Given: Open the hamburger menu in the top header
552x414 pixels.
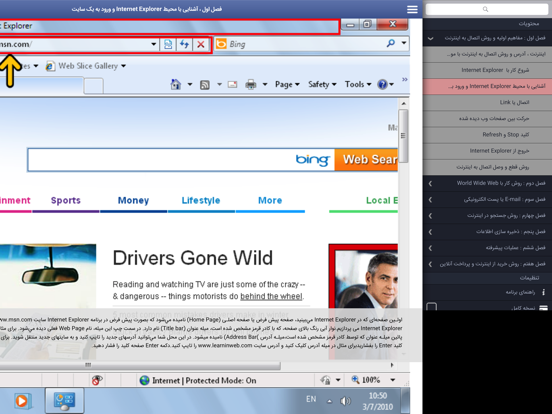Looking at the screenshot, I should pos(412,9).
